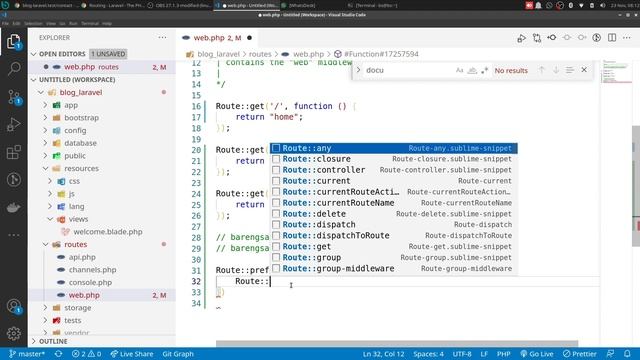Click the find input field containing docu
Viewport: 640px width, 360px height.
tap(408, 70)
